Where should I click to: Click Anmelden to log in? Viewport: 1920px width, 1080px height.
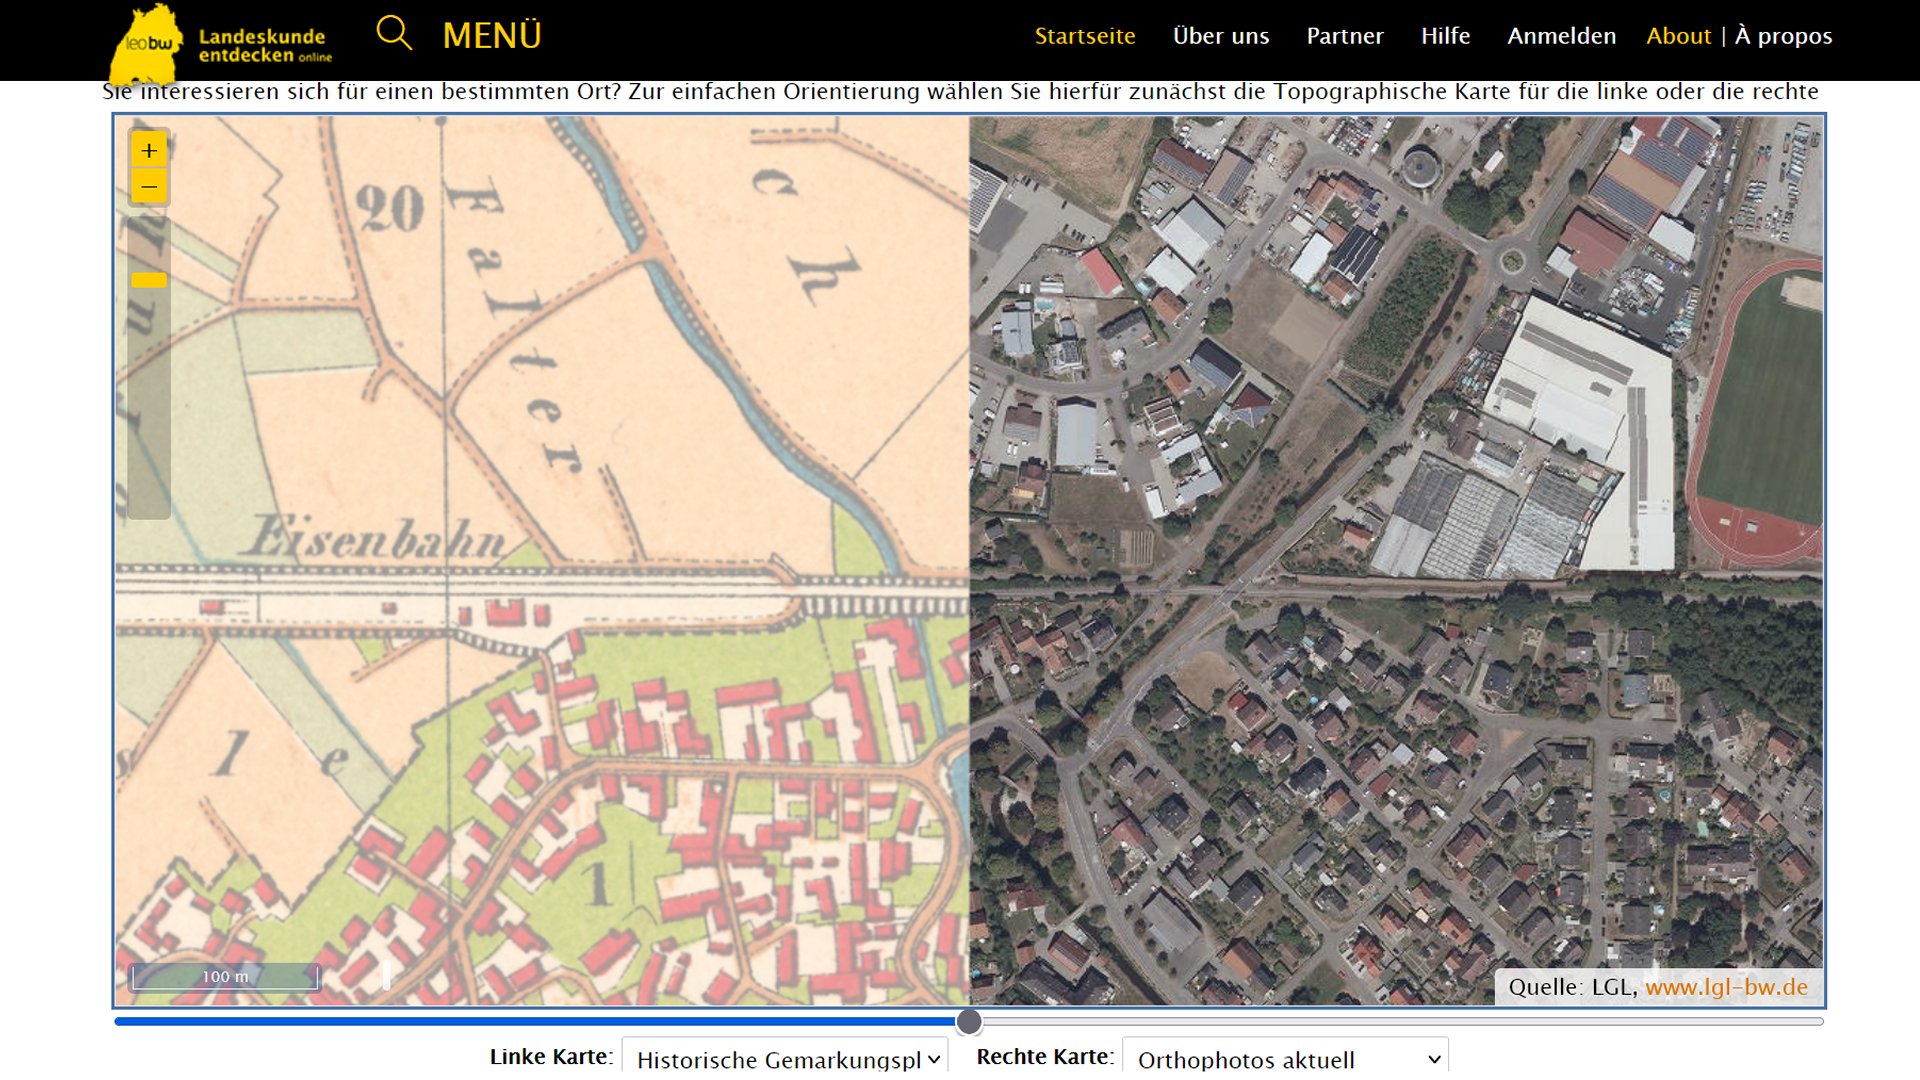[x=1561, y=36]
